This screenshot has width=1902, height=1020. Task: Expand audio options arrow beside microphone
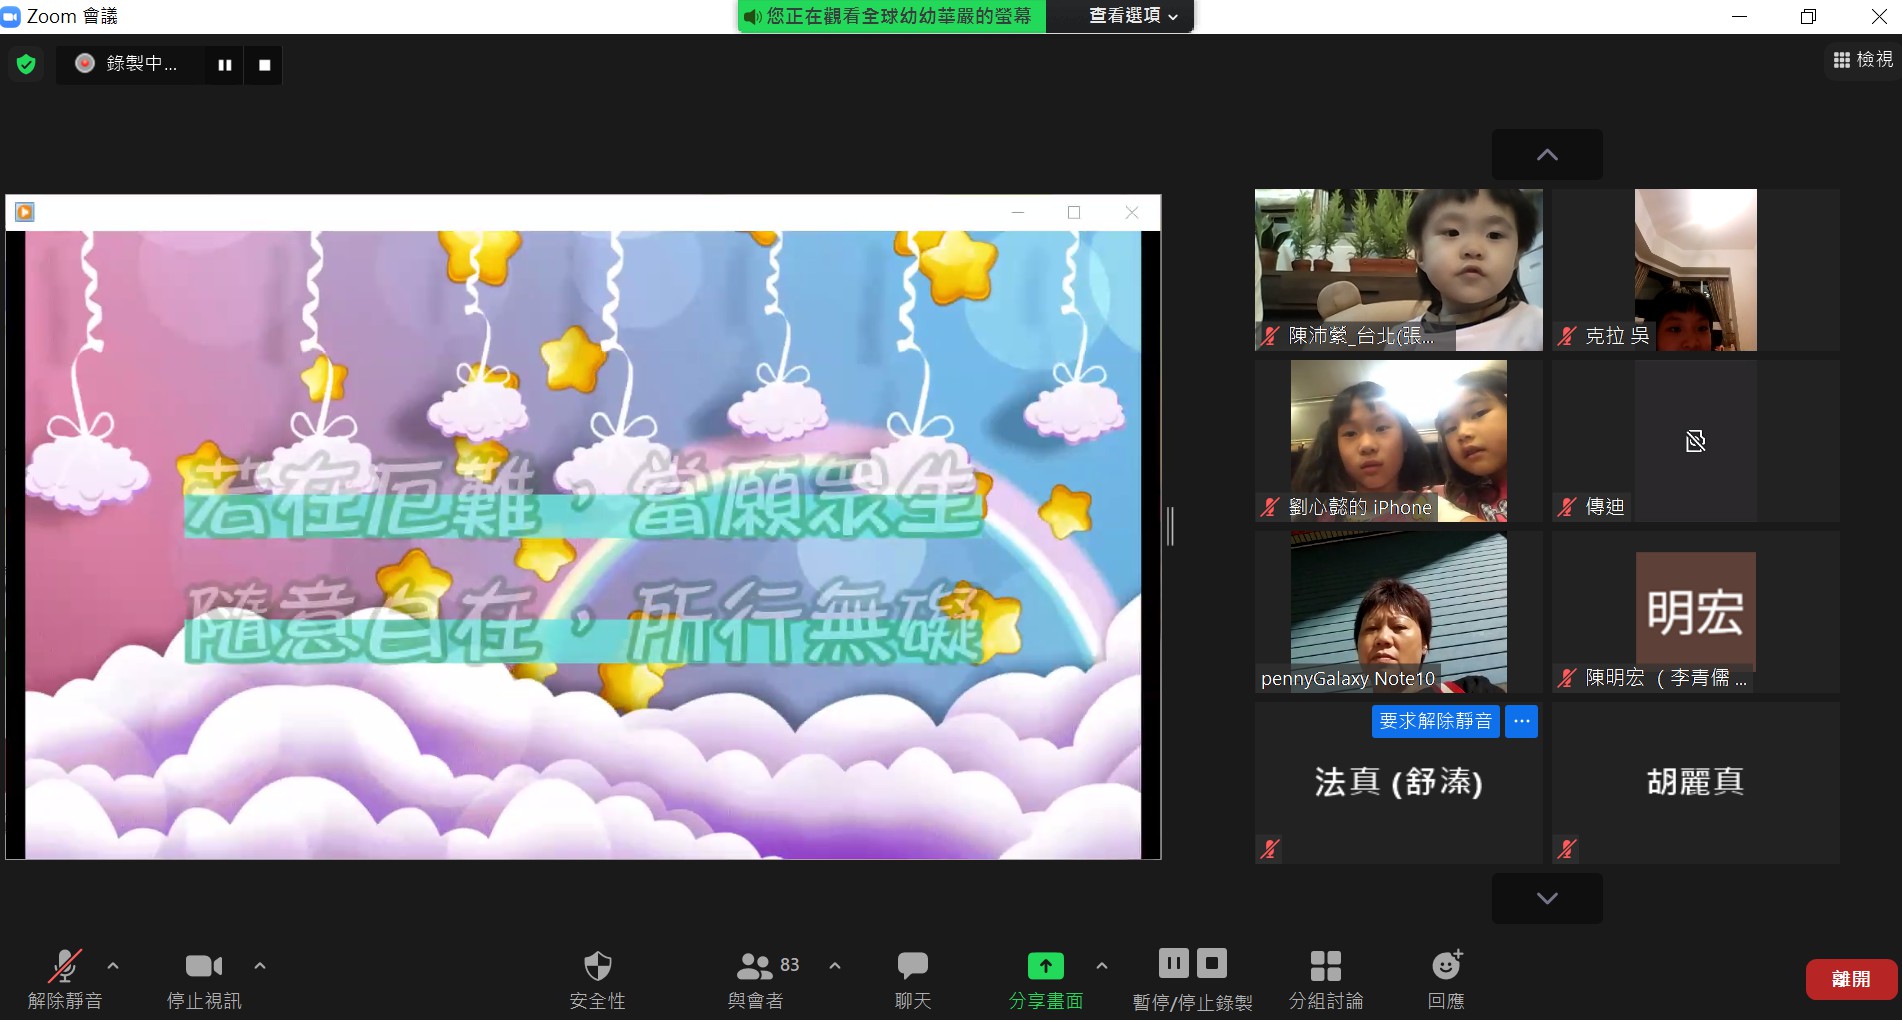[113, 966]
